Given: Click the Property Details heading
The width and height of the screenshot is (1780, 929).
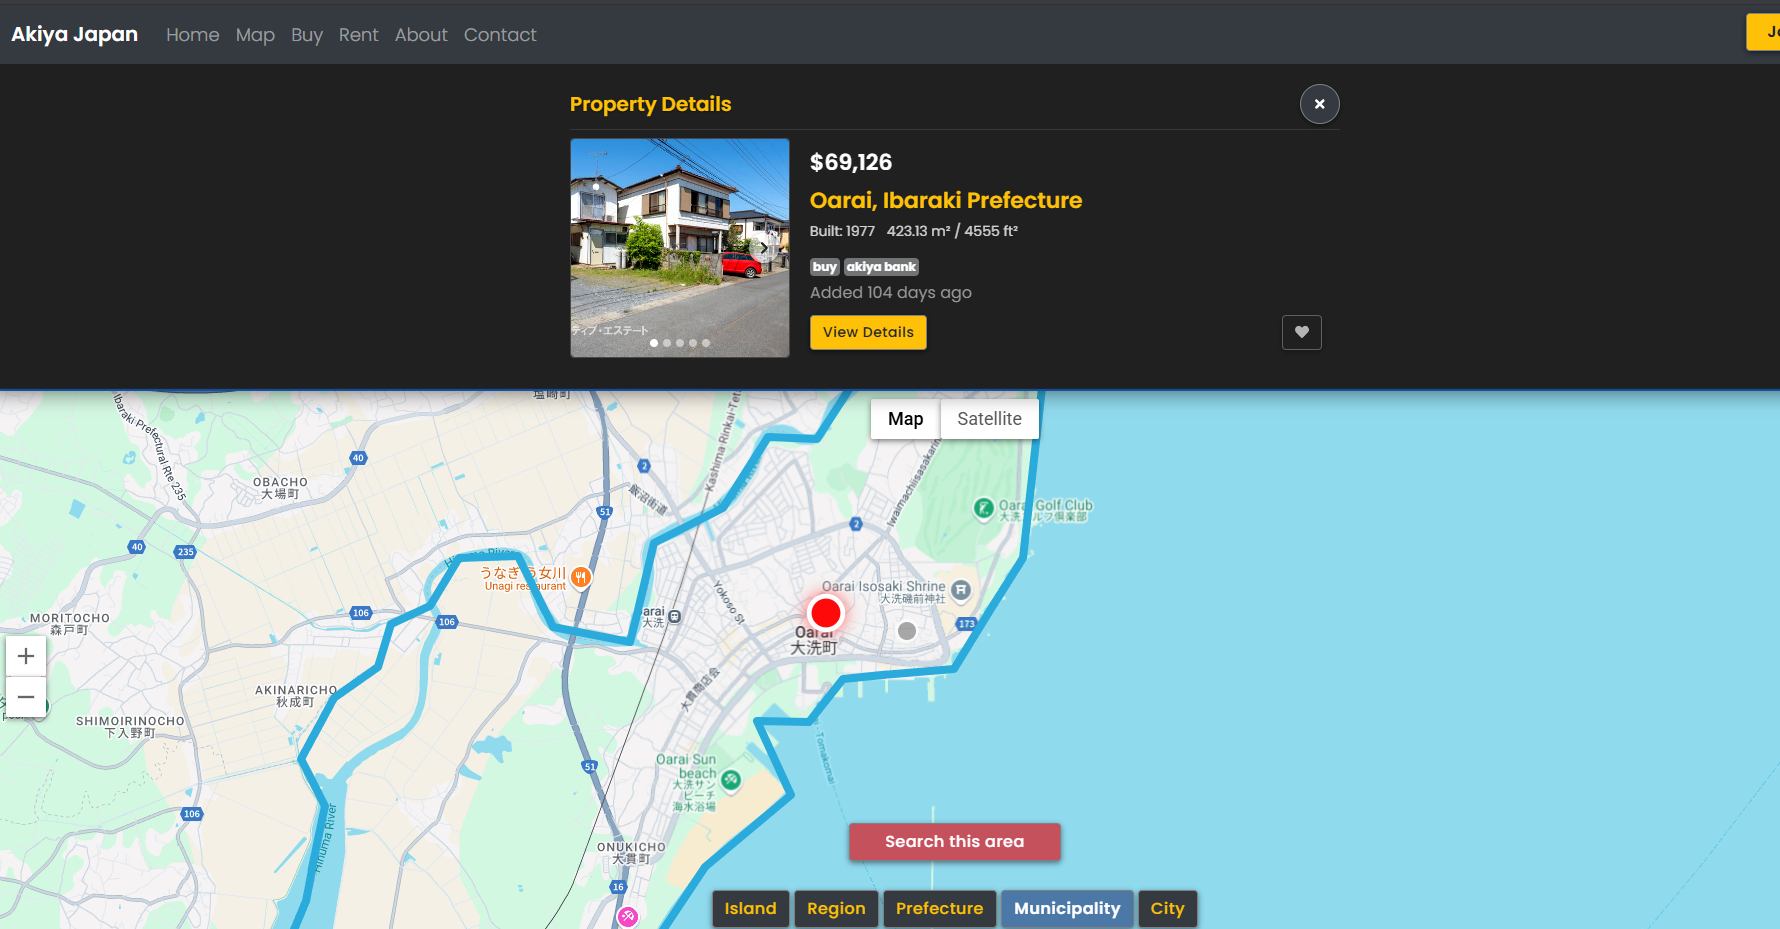Looking at the screenshot, I should [650, 104].
